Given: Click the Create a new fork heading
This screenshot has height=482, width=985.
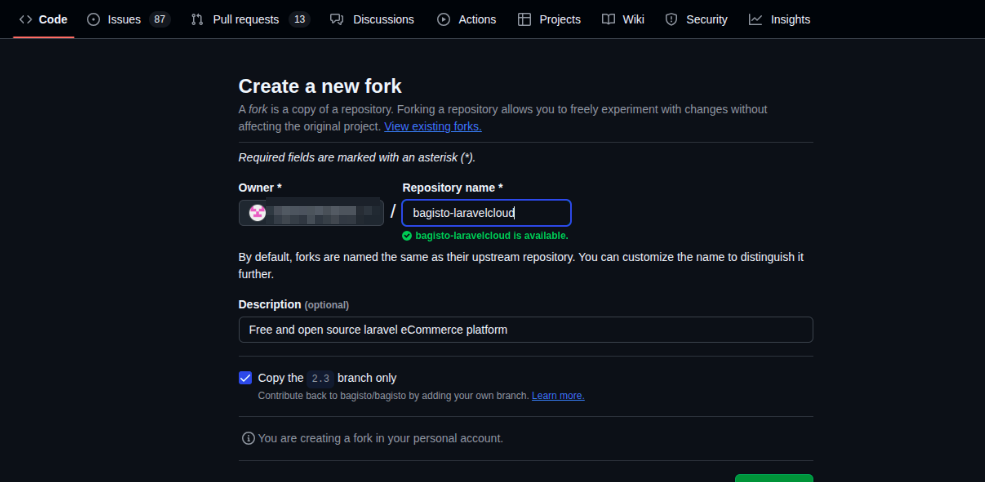Looking at the screenshot, I should [x=320, y=86].
